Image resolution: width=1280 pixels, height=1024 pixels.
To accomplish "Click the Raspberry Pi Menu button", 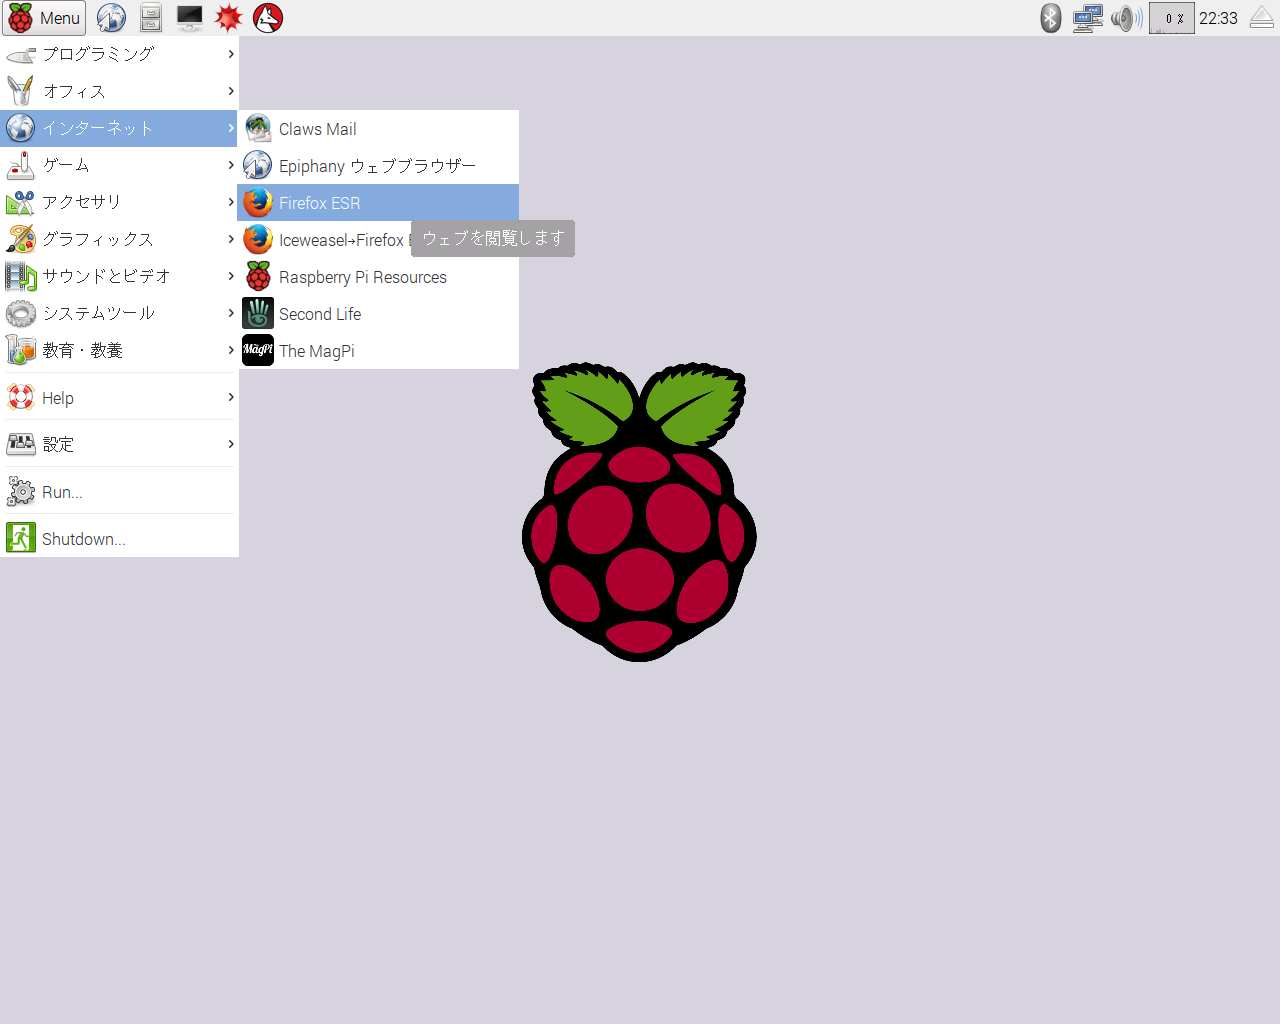I will (x=44, y=18).
